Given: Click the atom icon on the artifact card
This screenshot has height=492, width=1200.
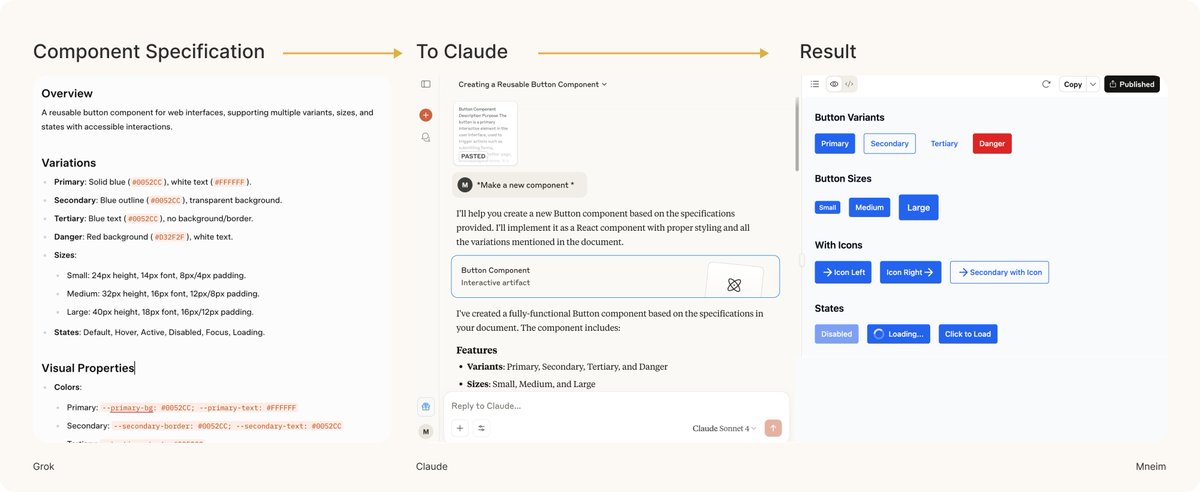Looking at the screenshot, I should [734, 285].
